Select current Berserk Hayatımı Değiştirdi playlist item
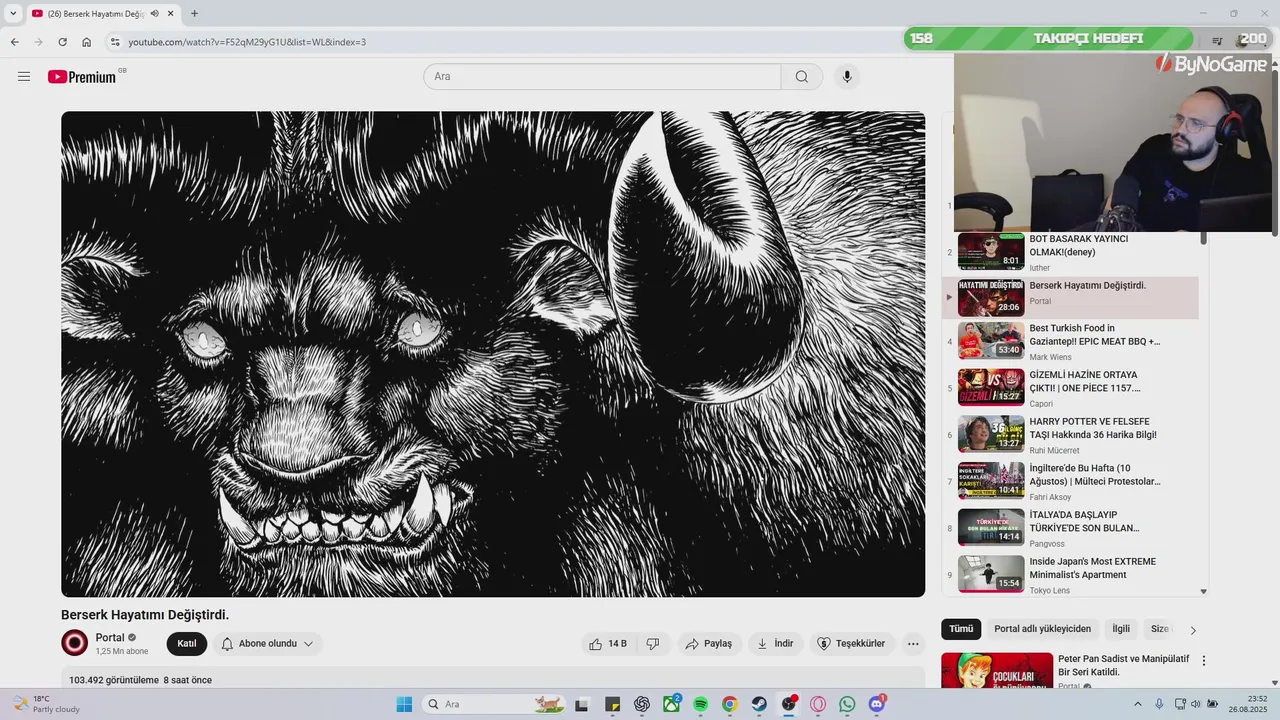This screenshot has height=720, width=1280. [x=1070, y=298]
